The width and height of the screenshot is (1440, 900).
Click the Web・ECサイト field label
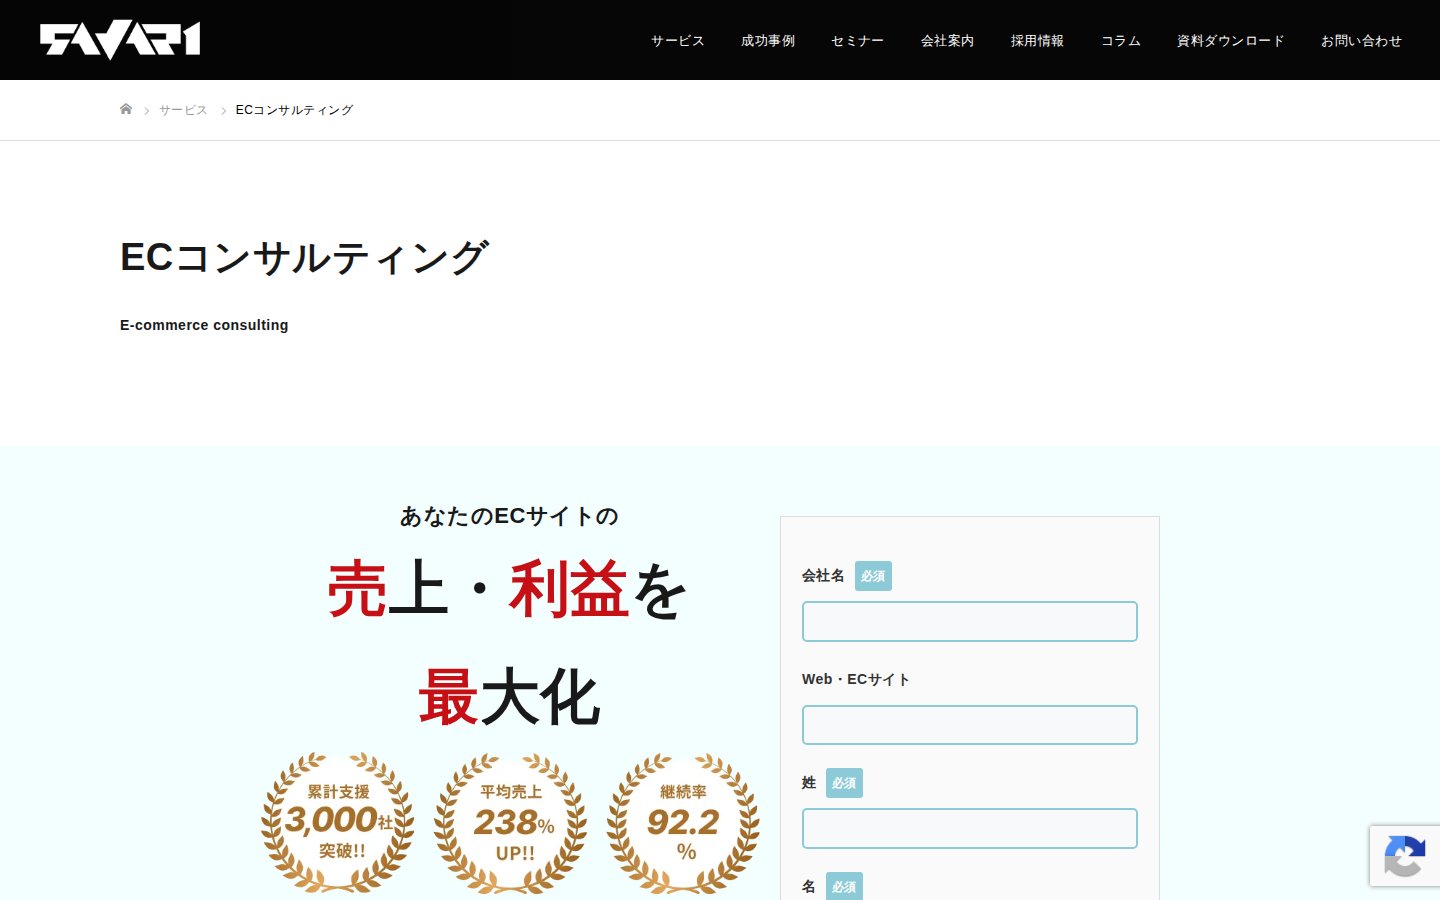856,679
